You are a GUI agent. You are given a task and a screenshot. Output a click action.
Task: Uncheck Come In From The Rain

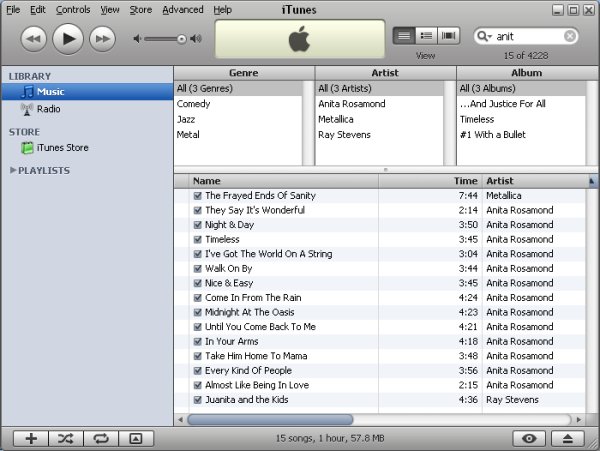197,298
